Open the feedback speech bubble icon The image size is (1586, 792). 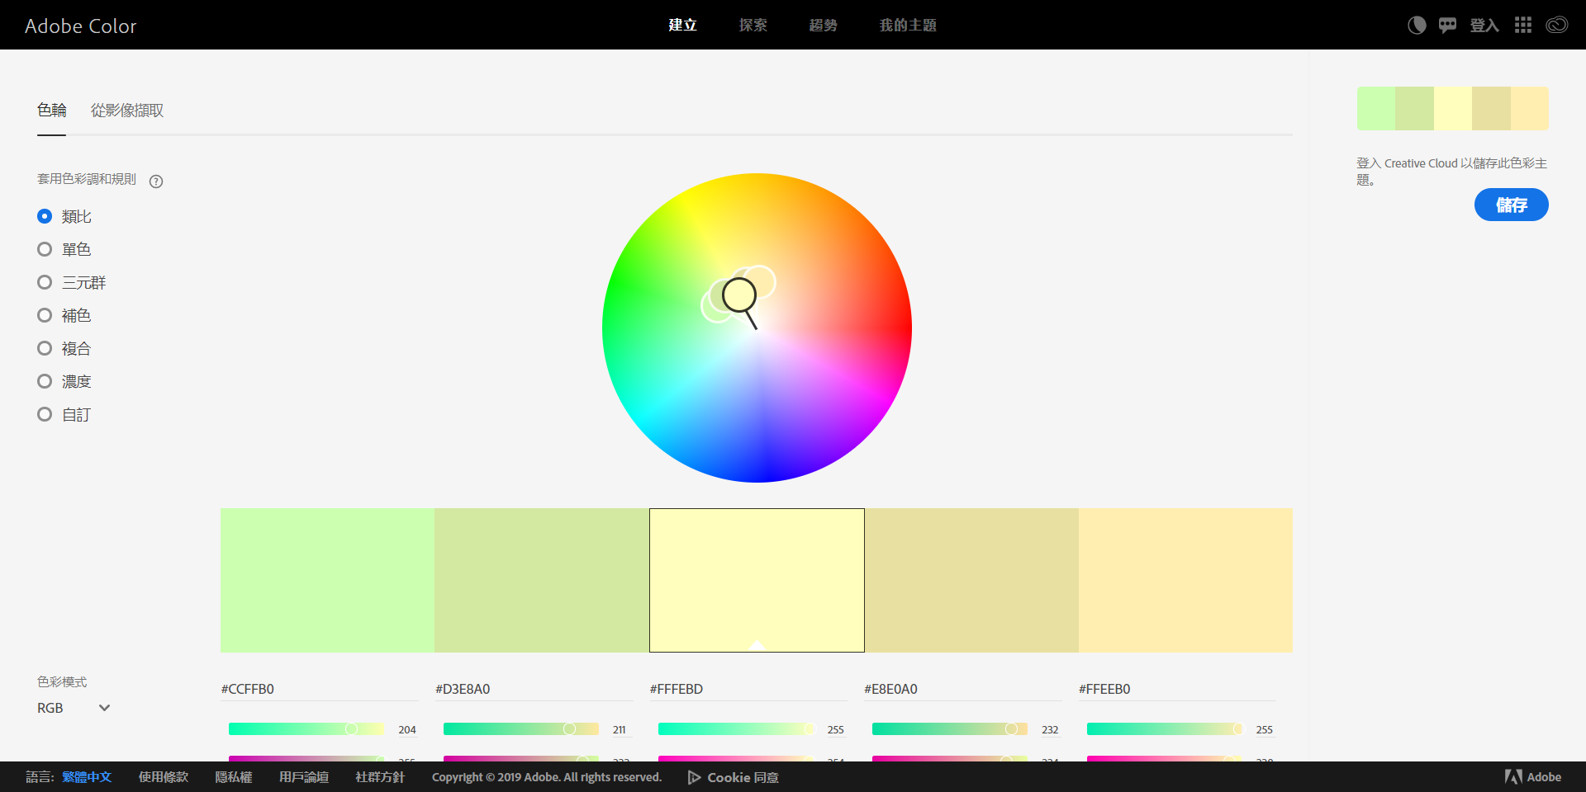(1447, 25)
